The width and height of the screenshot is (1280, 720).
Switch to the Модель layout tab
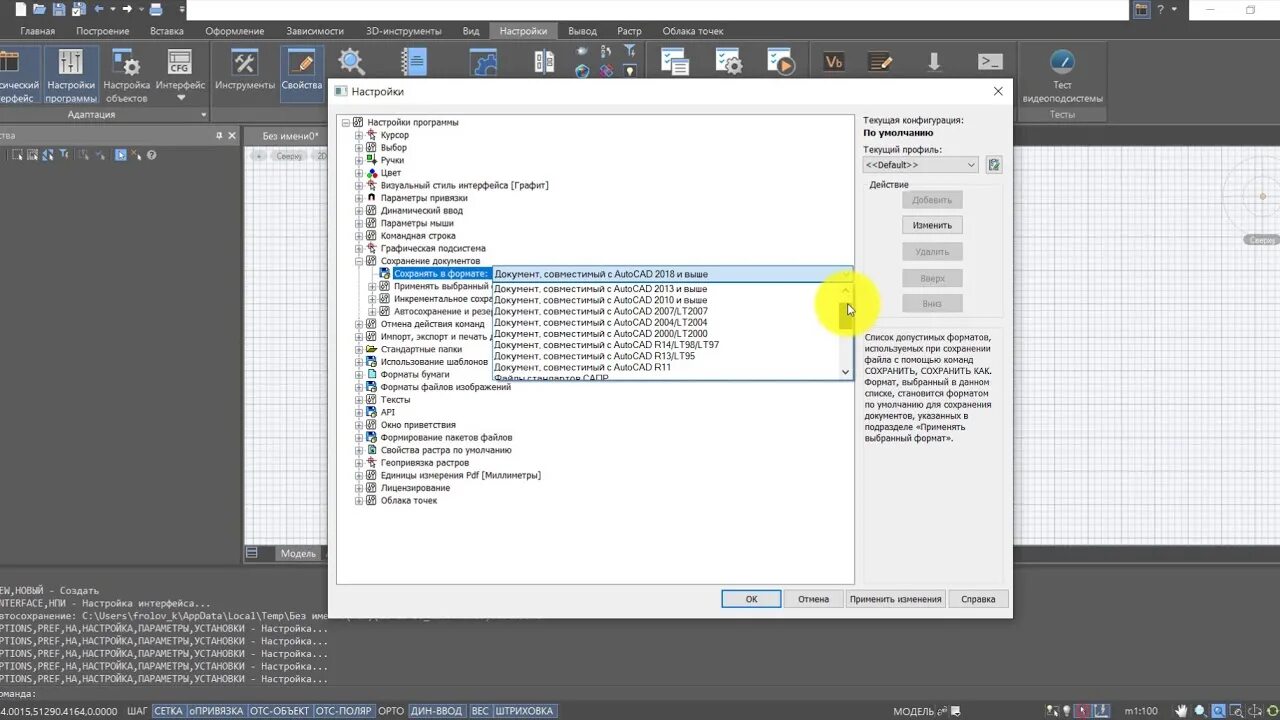[298, 553]
